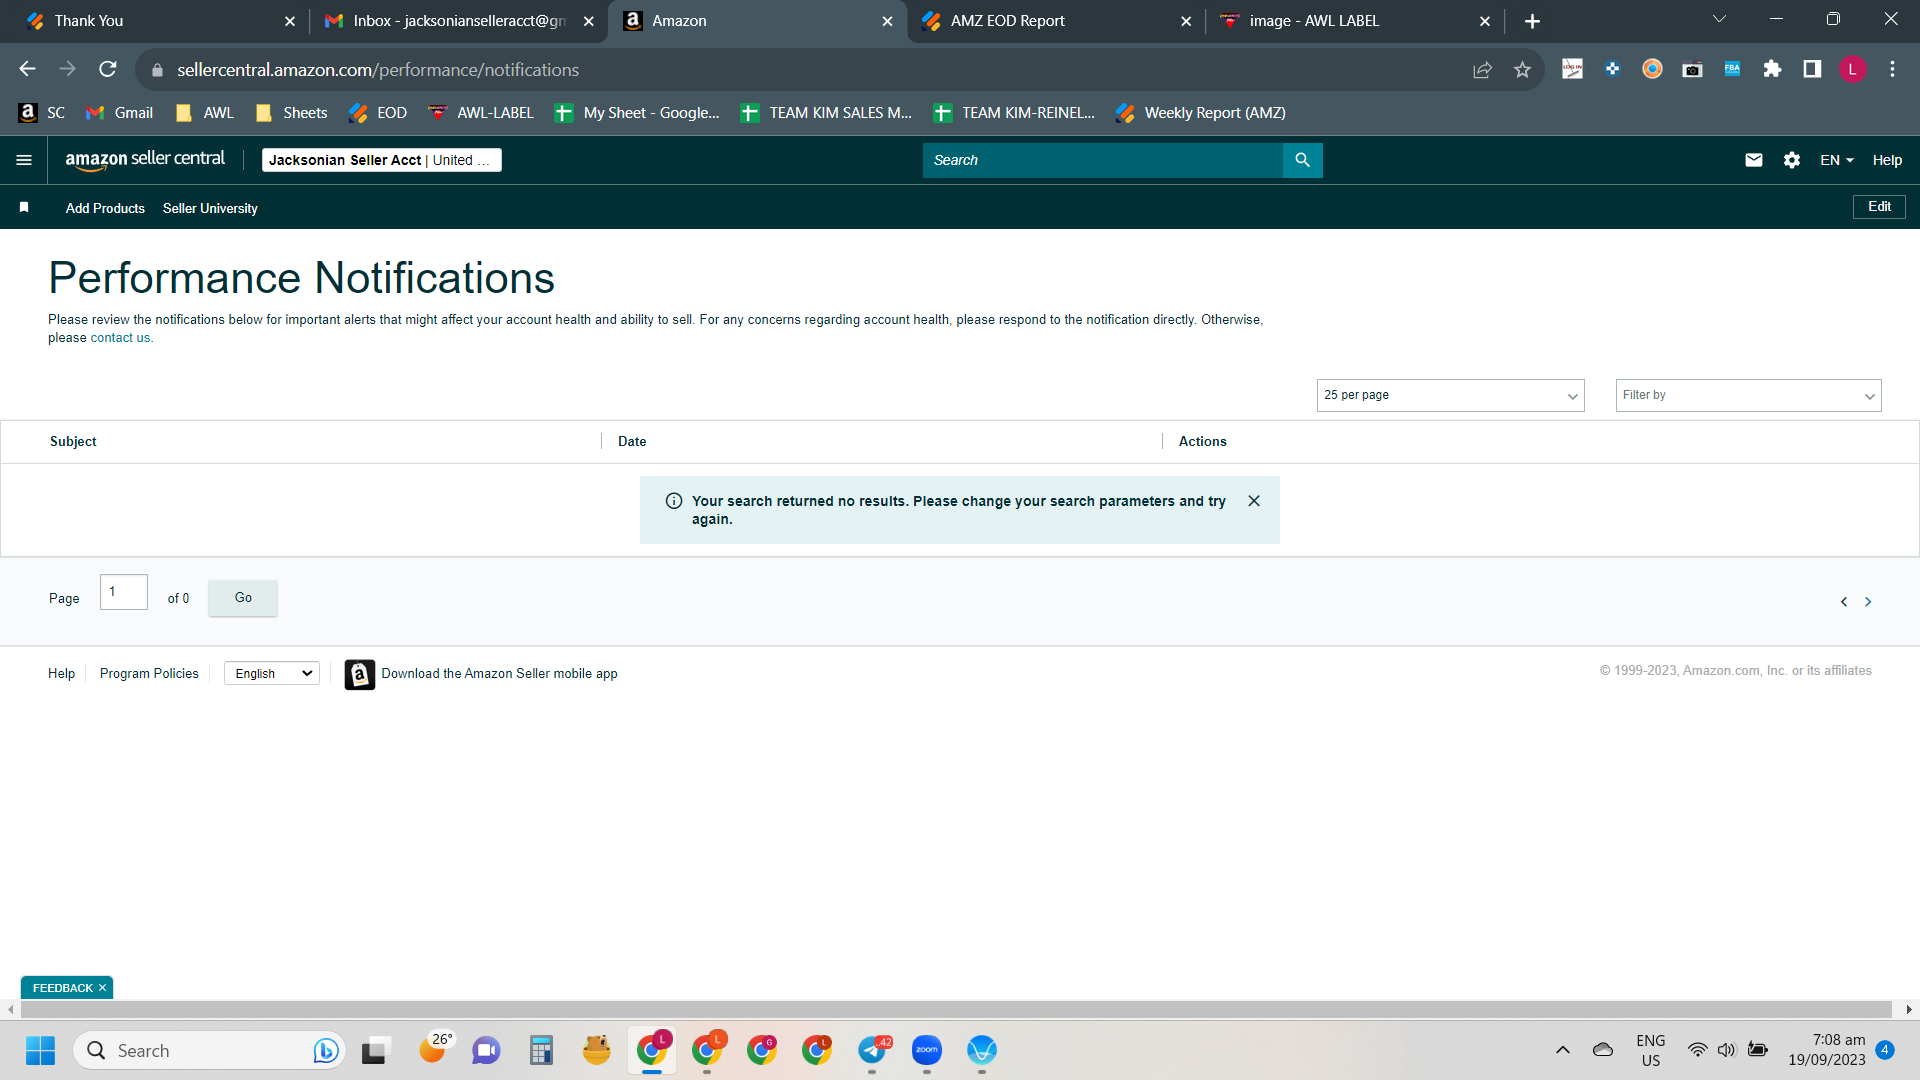Screen dimensions: 1920x1080
Task: Open Windows Start menu
Action: point(40,1051)
